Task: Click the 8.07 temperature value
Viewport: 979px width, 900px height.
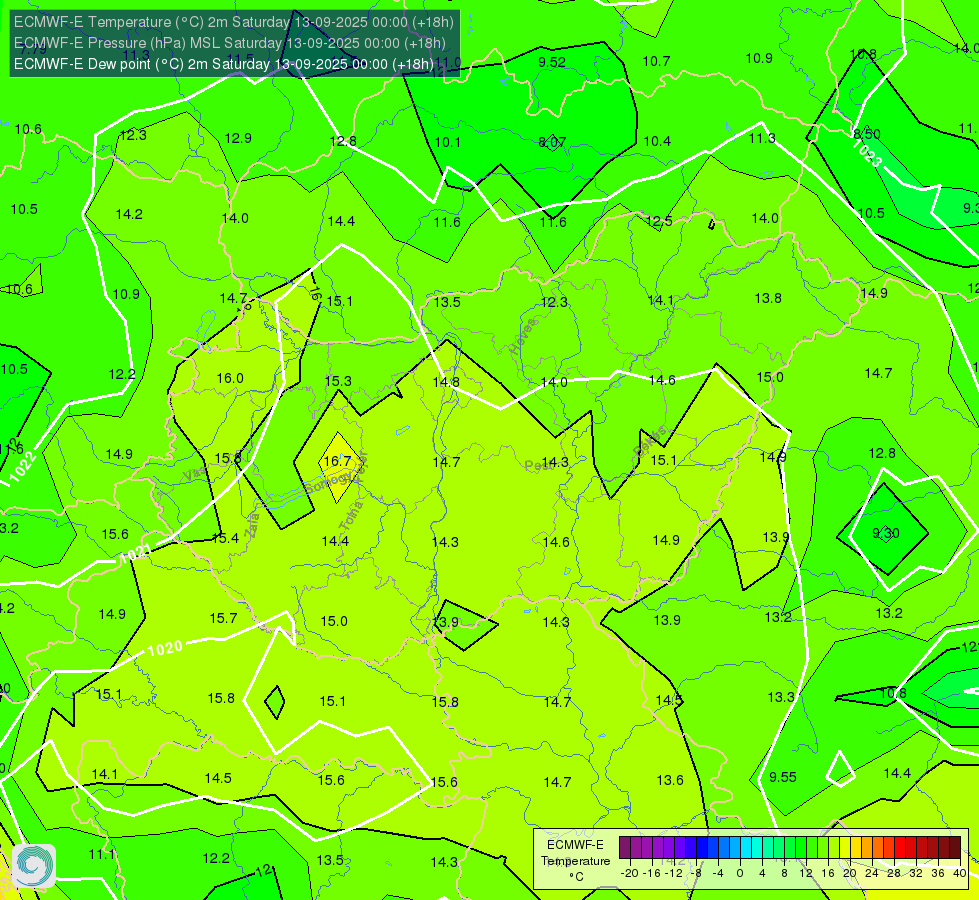Action: (552, 142)
